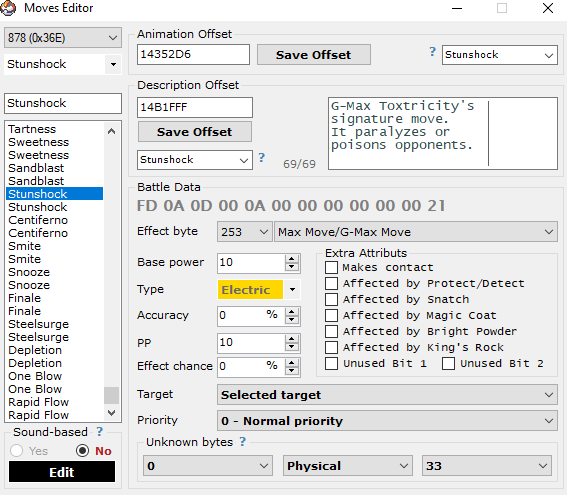Select the first Smite list entry
Image resolution: width=567 pixels, height=495 pixels.
pos(55,246)
